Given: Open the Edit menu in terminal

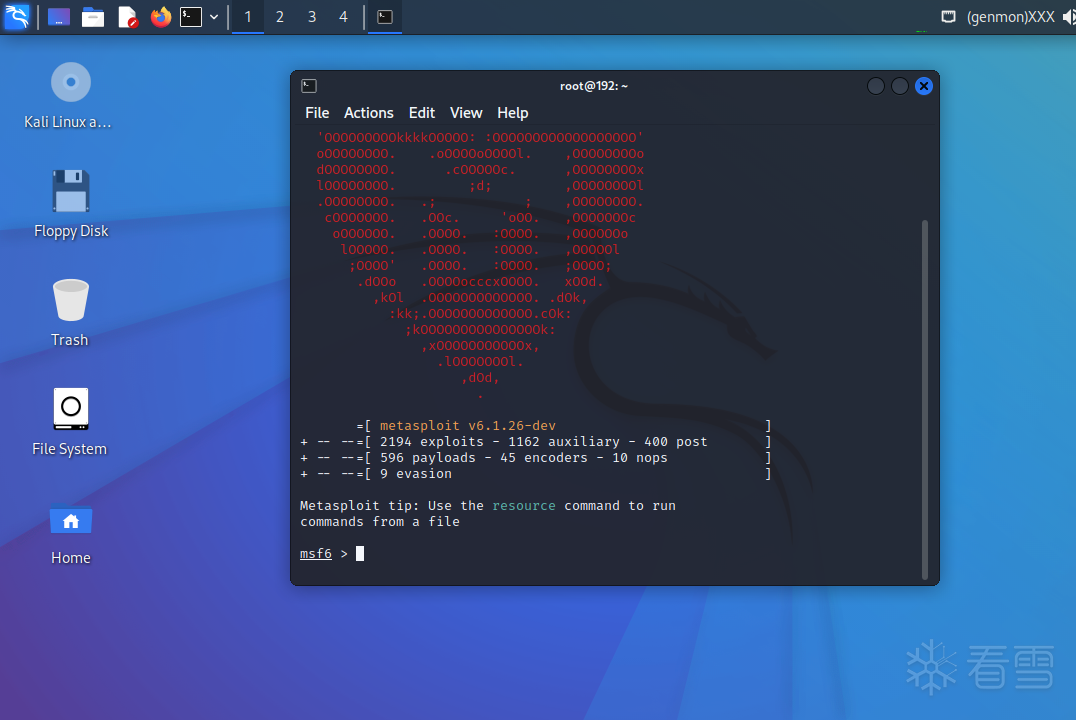Looking at the screenshot, I should (x=421, y=113).
